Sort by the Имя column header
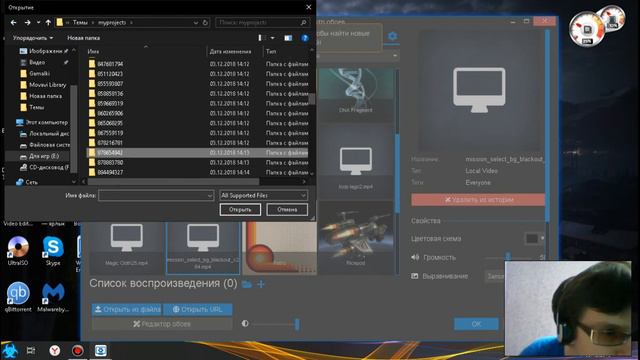 (93, 51)
